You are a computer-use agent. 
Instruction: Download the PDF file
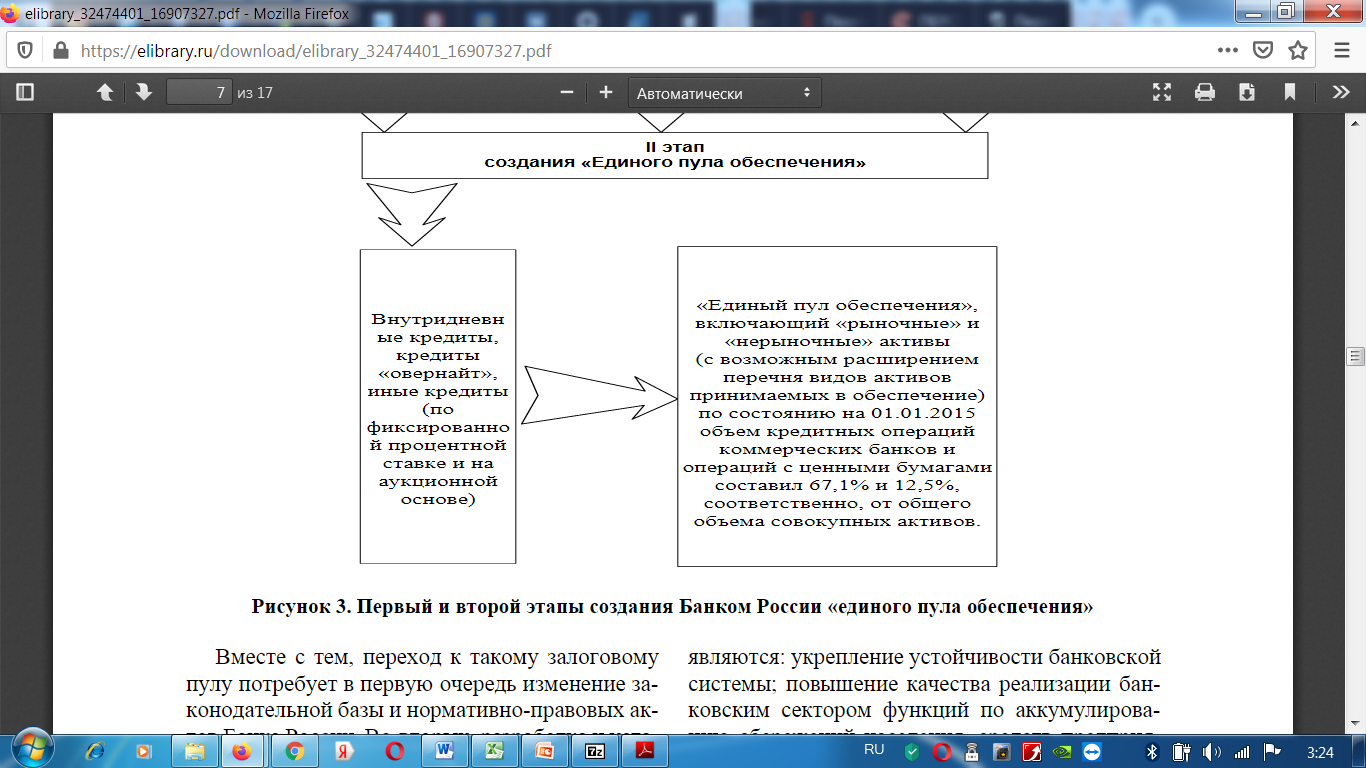1247,93
